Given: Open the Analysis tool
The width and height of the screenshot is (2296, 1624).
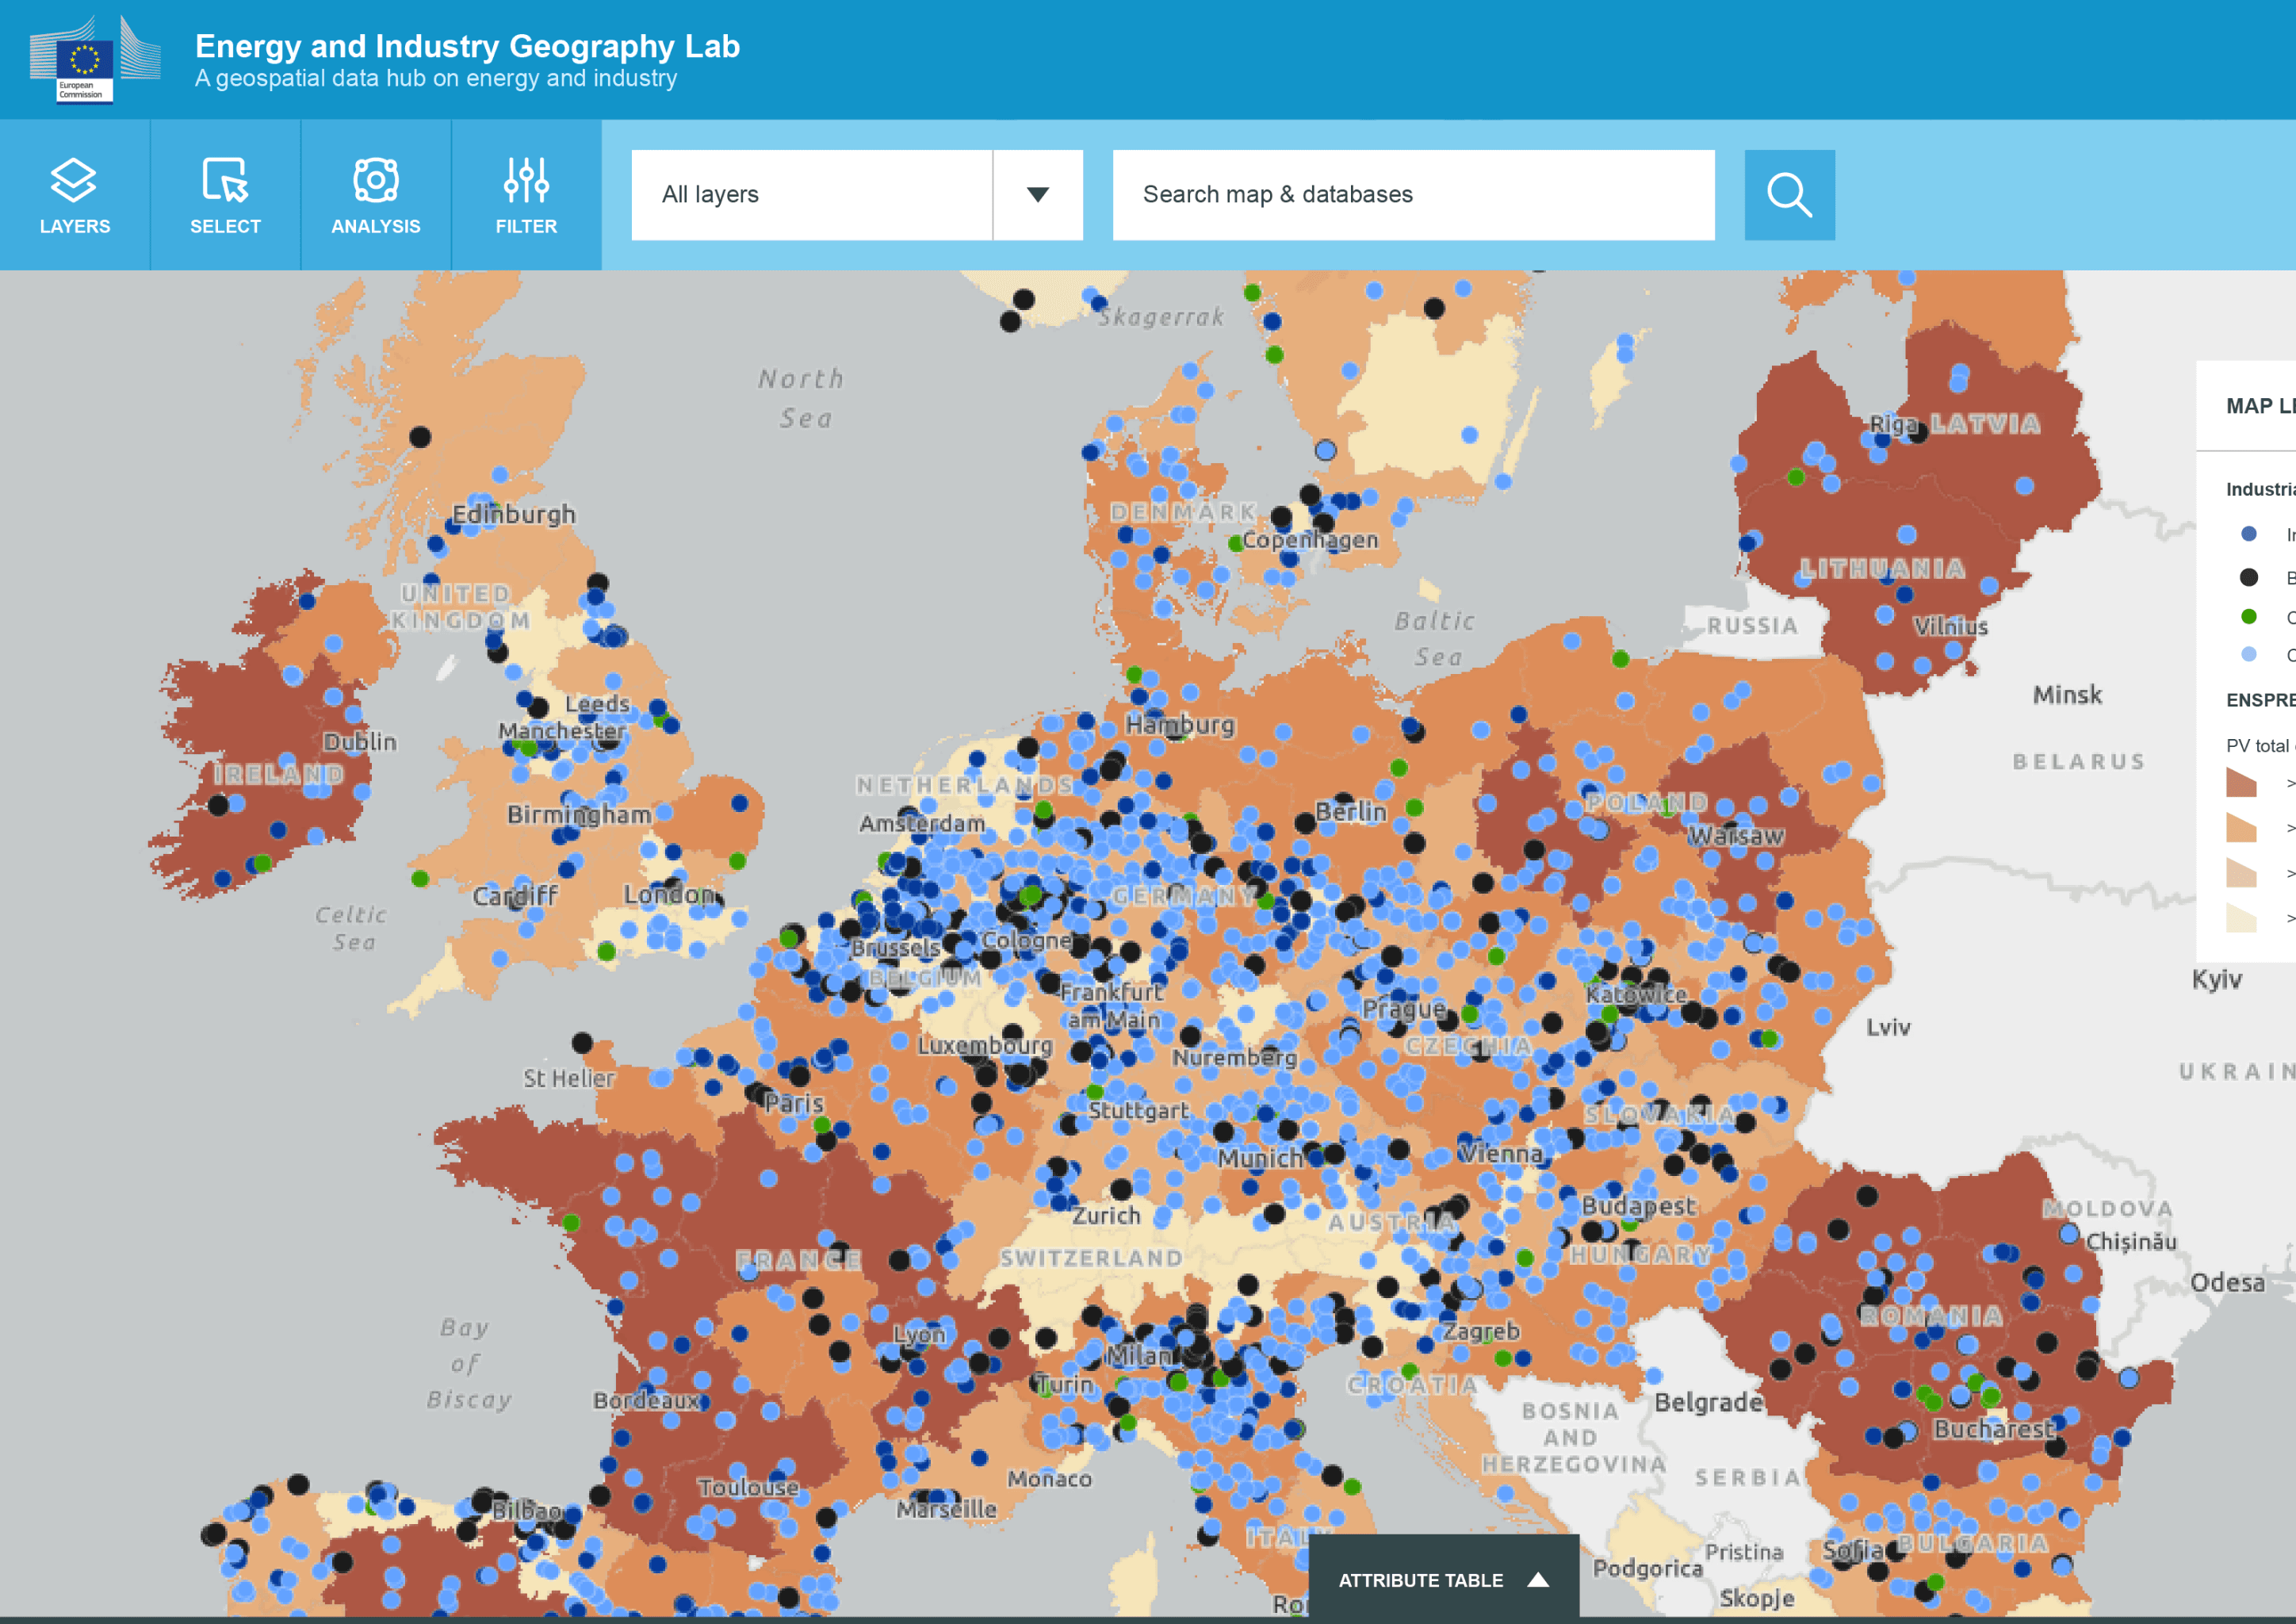Looking at the screenshot, I should (x=376, y=195).
